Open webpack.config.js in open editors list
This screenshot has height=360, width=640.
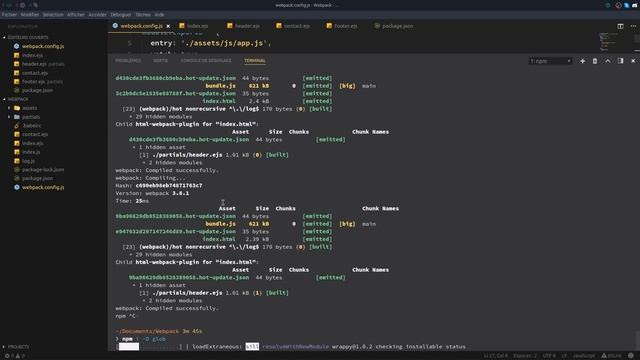click(x=43, y=47)
